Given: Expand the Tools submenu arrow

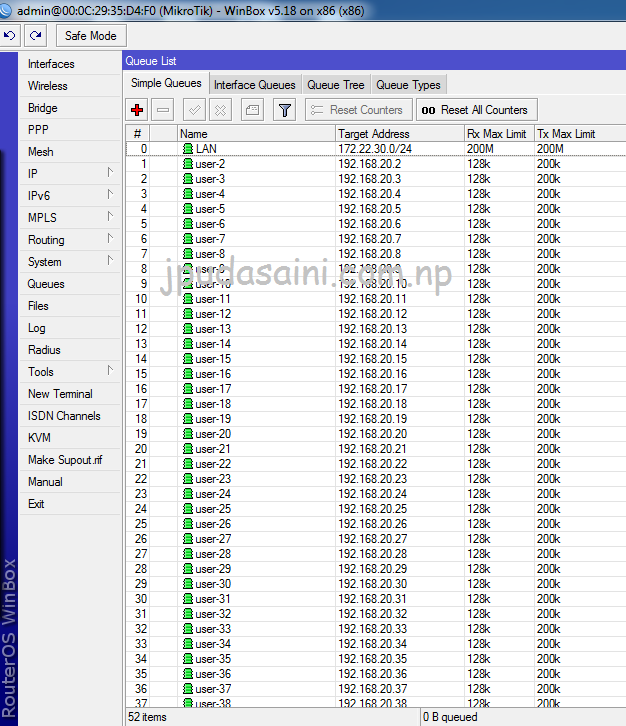Looking at the screenshot, I should [x=110, y=370].
